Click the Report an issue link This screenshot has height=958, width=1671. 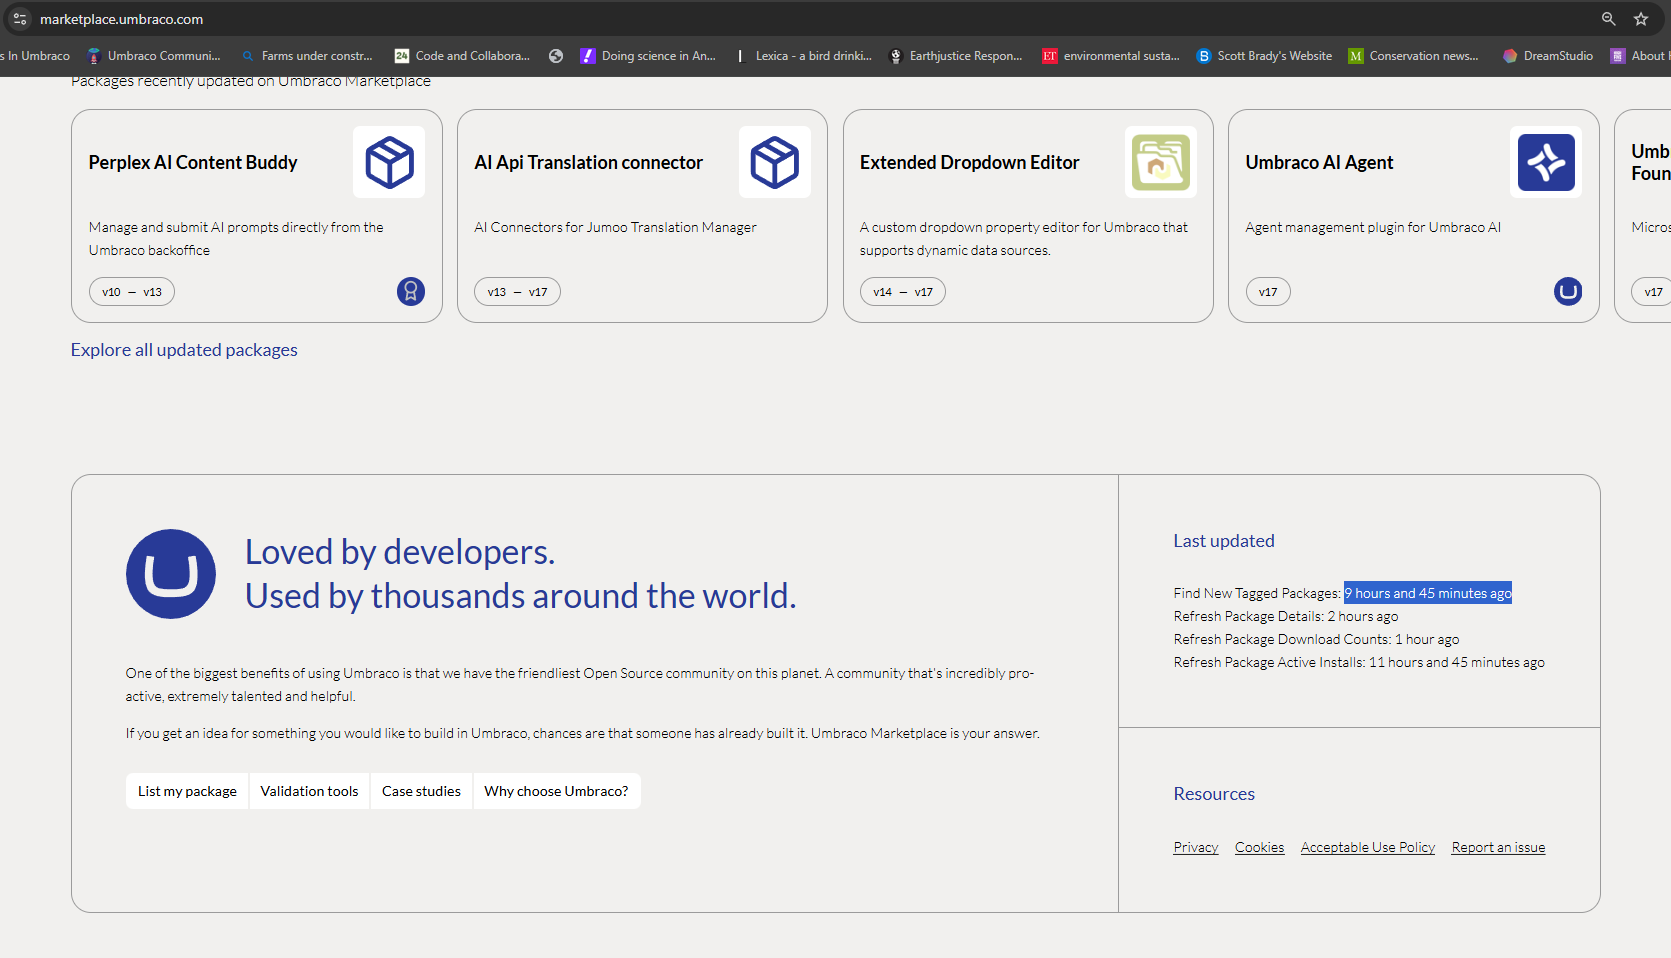(1498, 847)
